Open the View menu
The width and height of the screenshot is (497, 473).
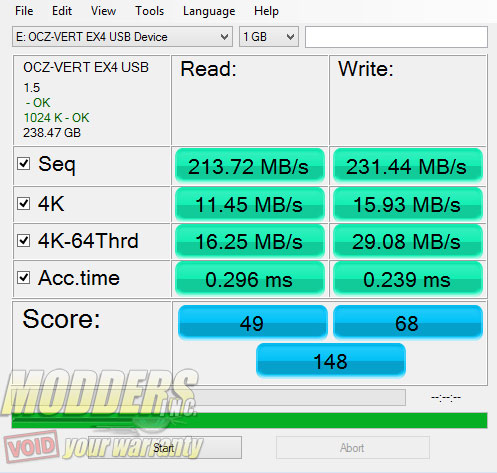pyautogui.click(x=103, y=11)
